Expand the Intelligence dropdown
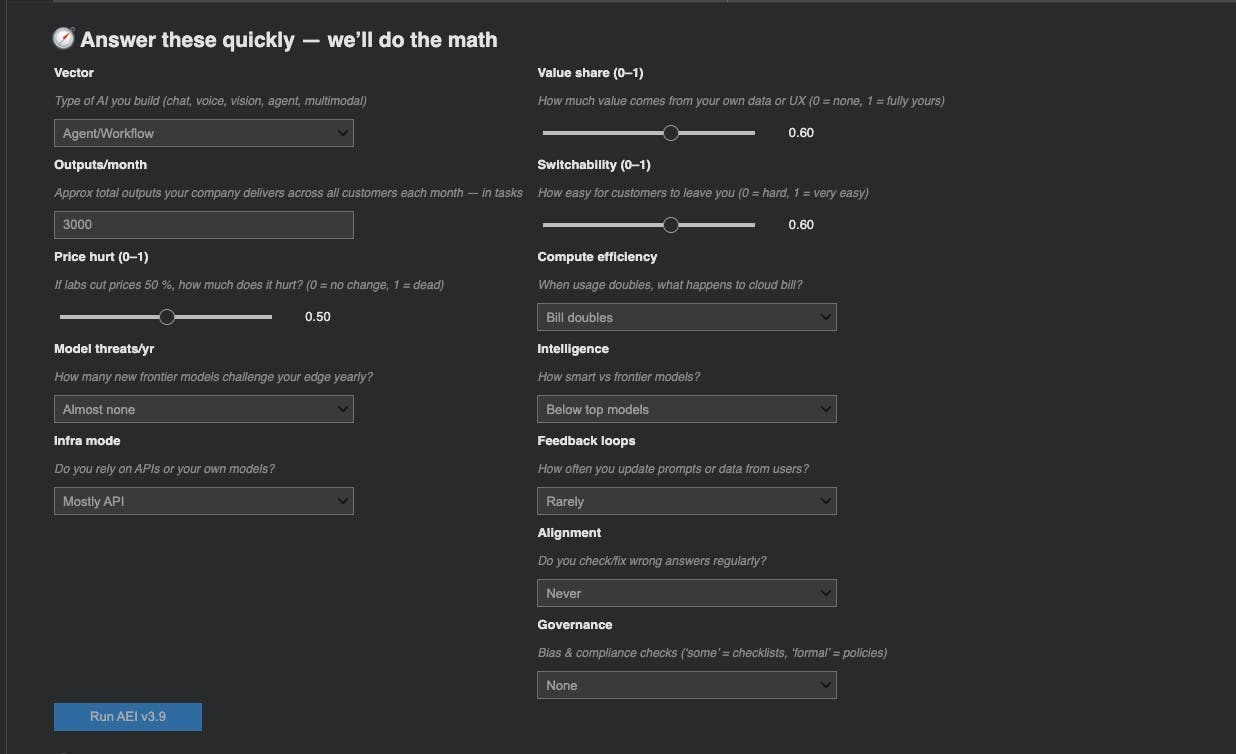The image size is (1236, 754). click(x=686, y=409)
